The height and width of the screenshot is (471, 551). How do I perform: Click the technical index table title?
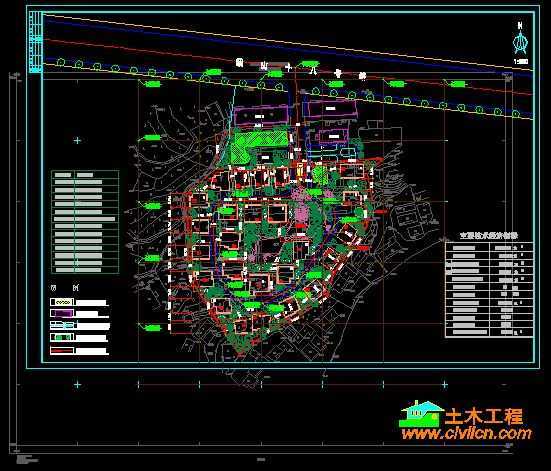pos(489,236)
